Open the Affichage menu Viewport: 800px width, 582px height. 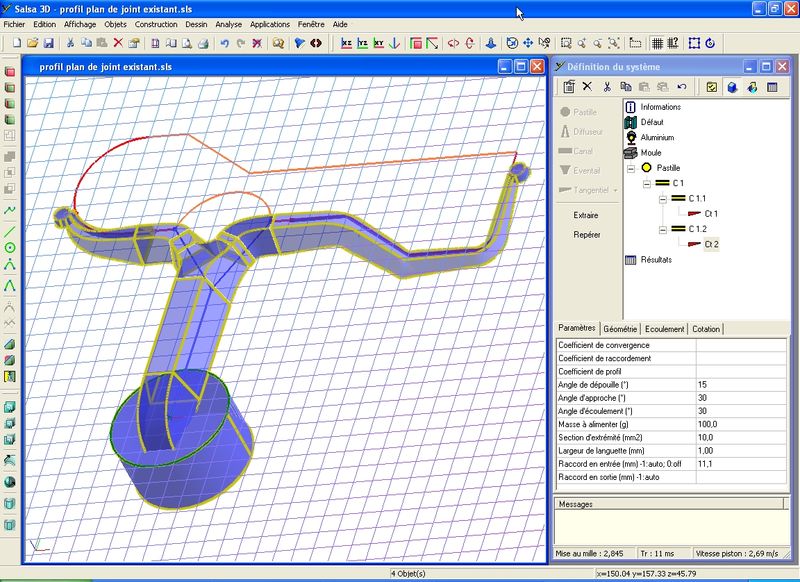[80, 24]
